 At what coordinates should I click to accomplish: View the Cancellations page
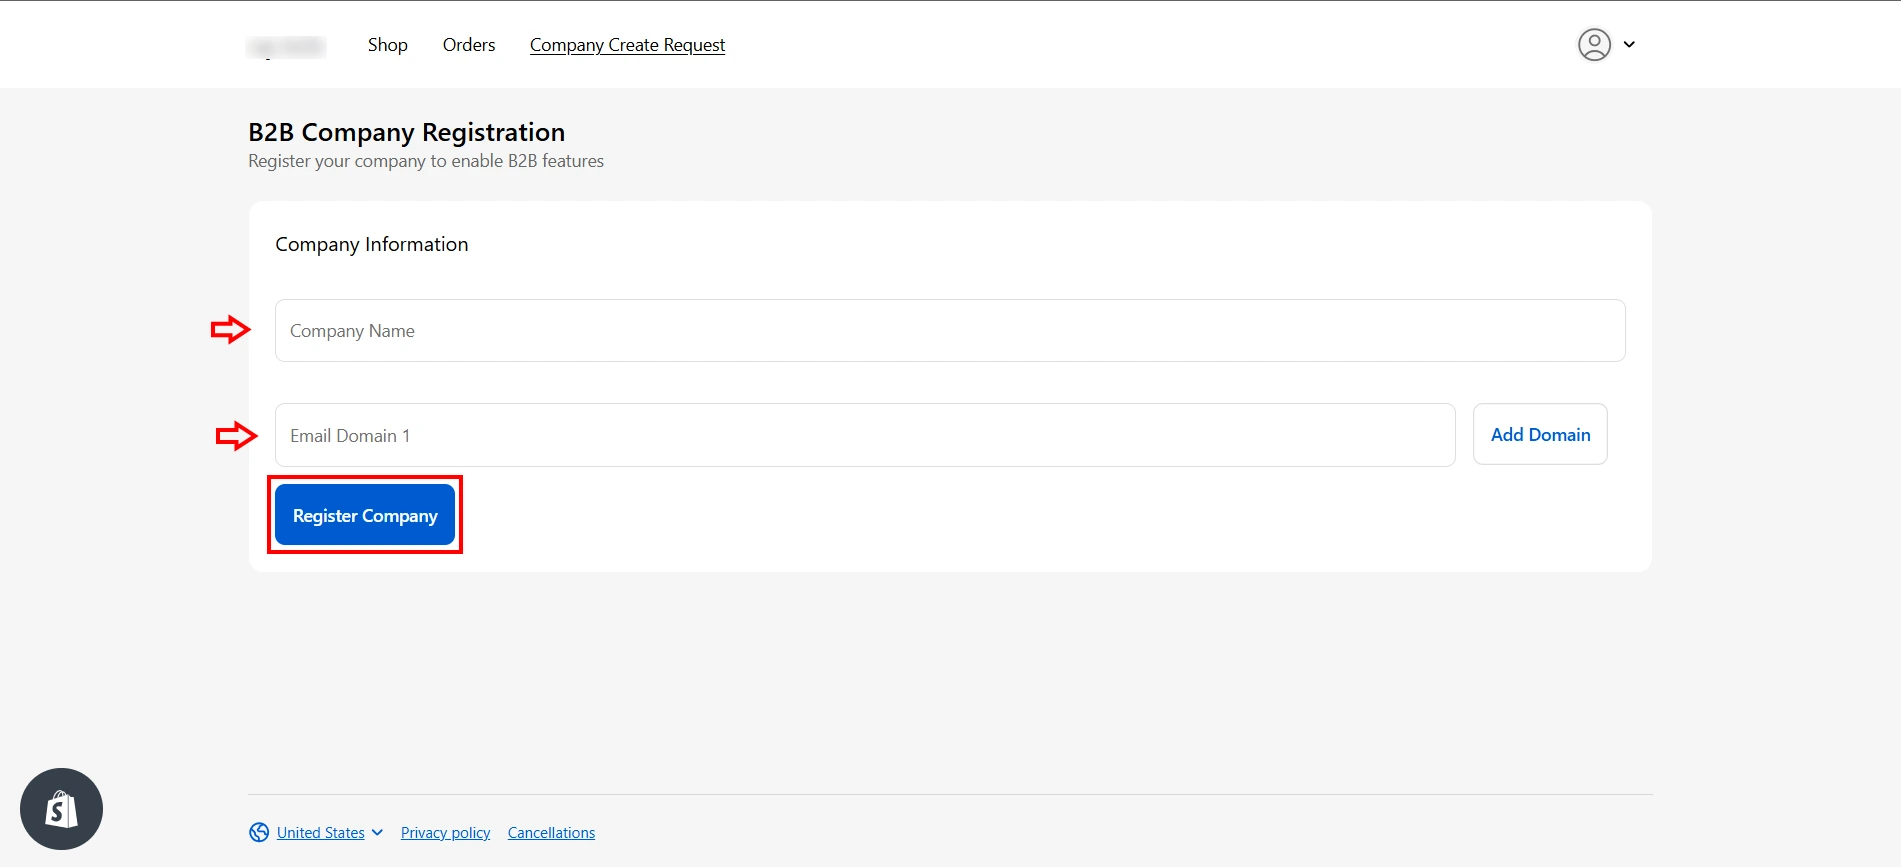click(x=551, y=832)
